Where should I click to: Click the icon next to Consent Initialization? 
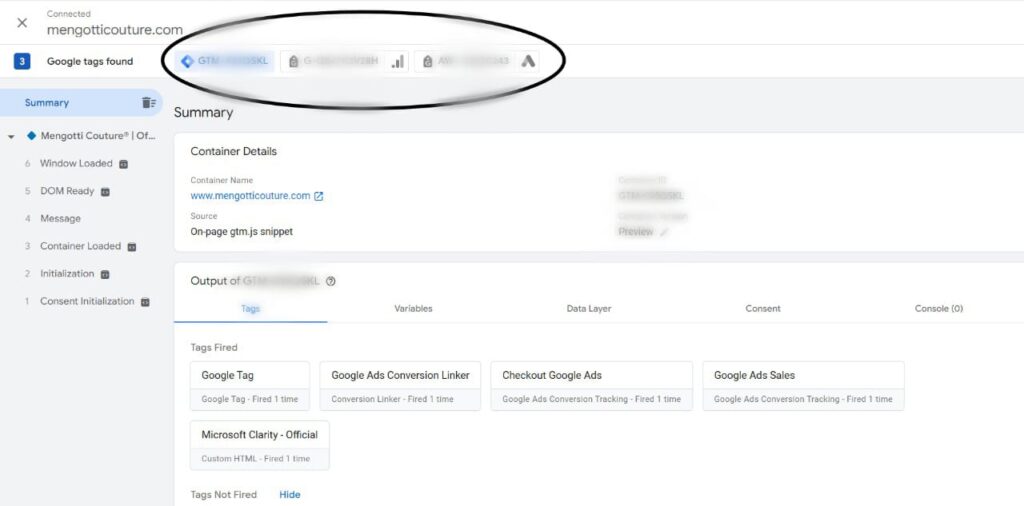click(x=145, y=302)
